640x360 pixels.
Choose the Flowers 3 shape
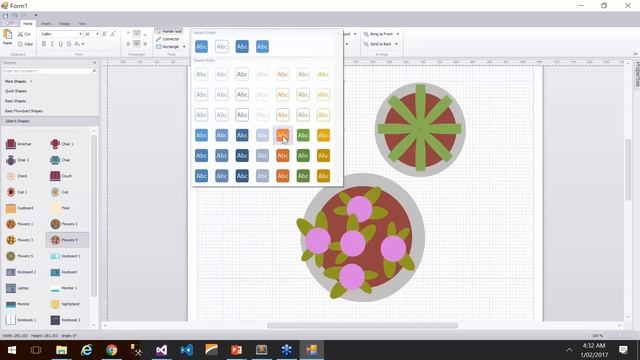pyautogui.click(x=20, y=240)
